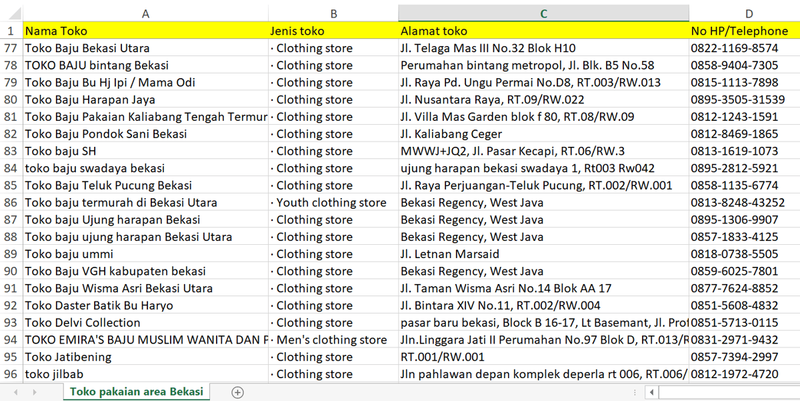Click the No HP/Telephone header cell
Screen dimensions: 800x401
[744, 31]
